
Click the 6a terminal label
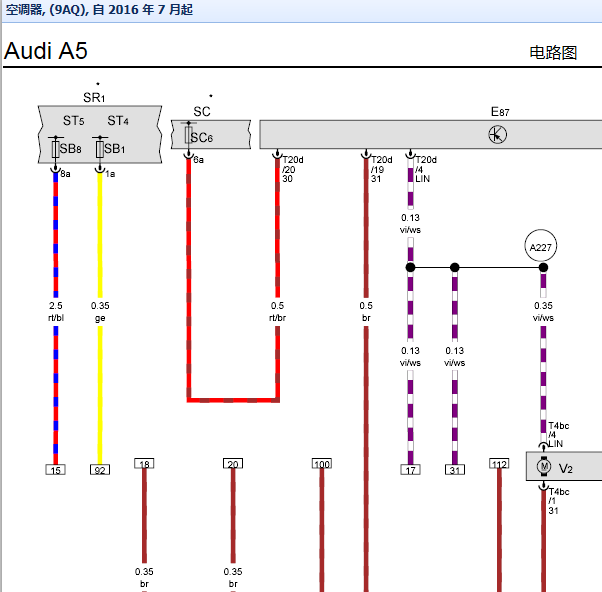198,160
